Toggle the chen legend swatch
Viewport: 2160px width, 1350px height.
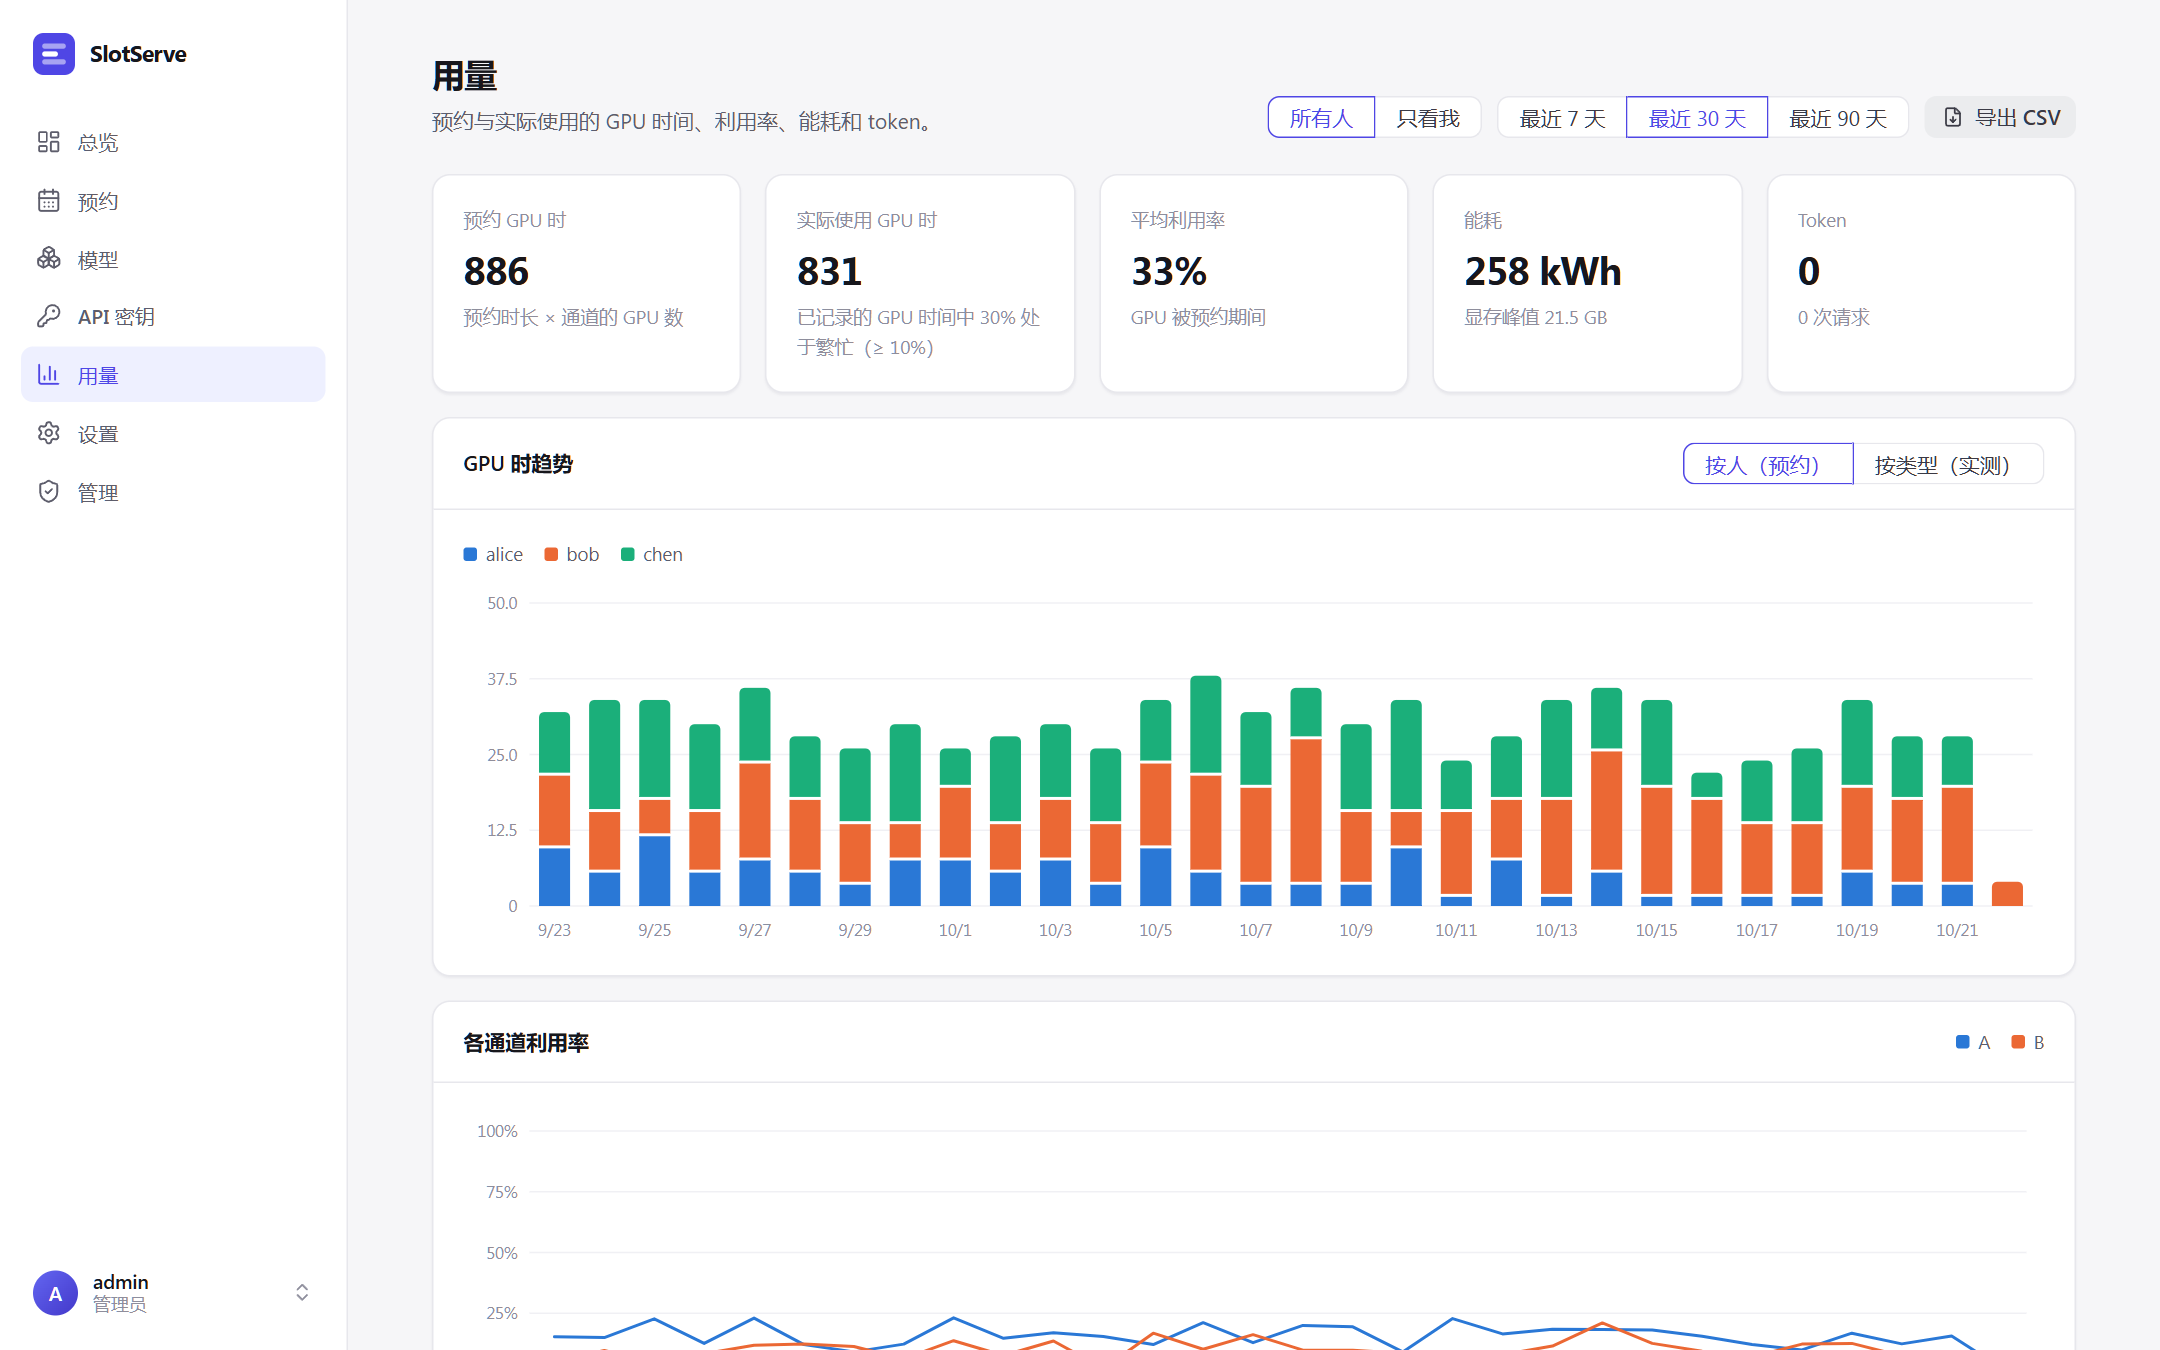628,555
